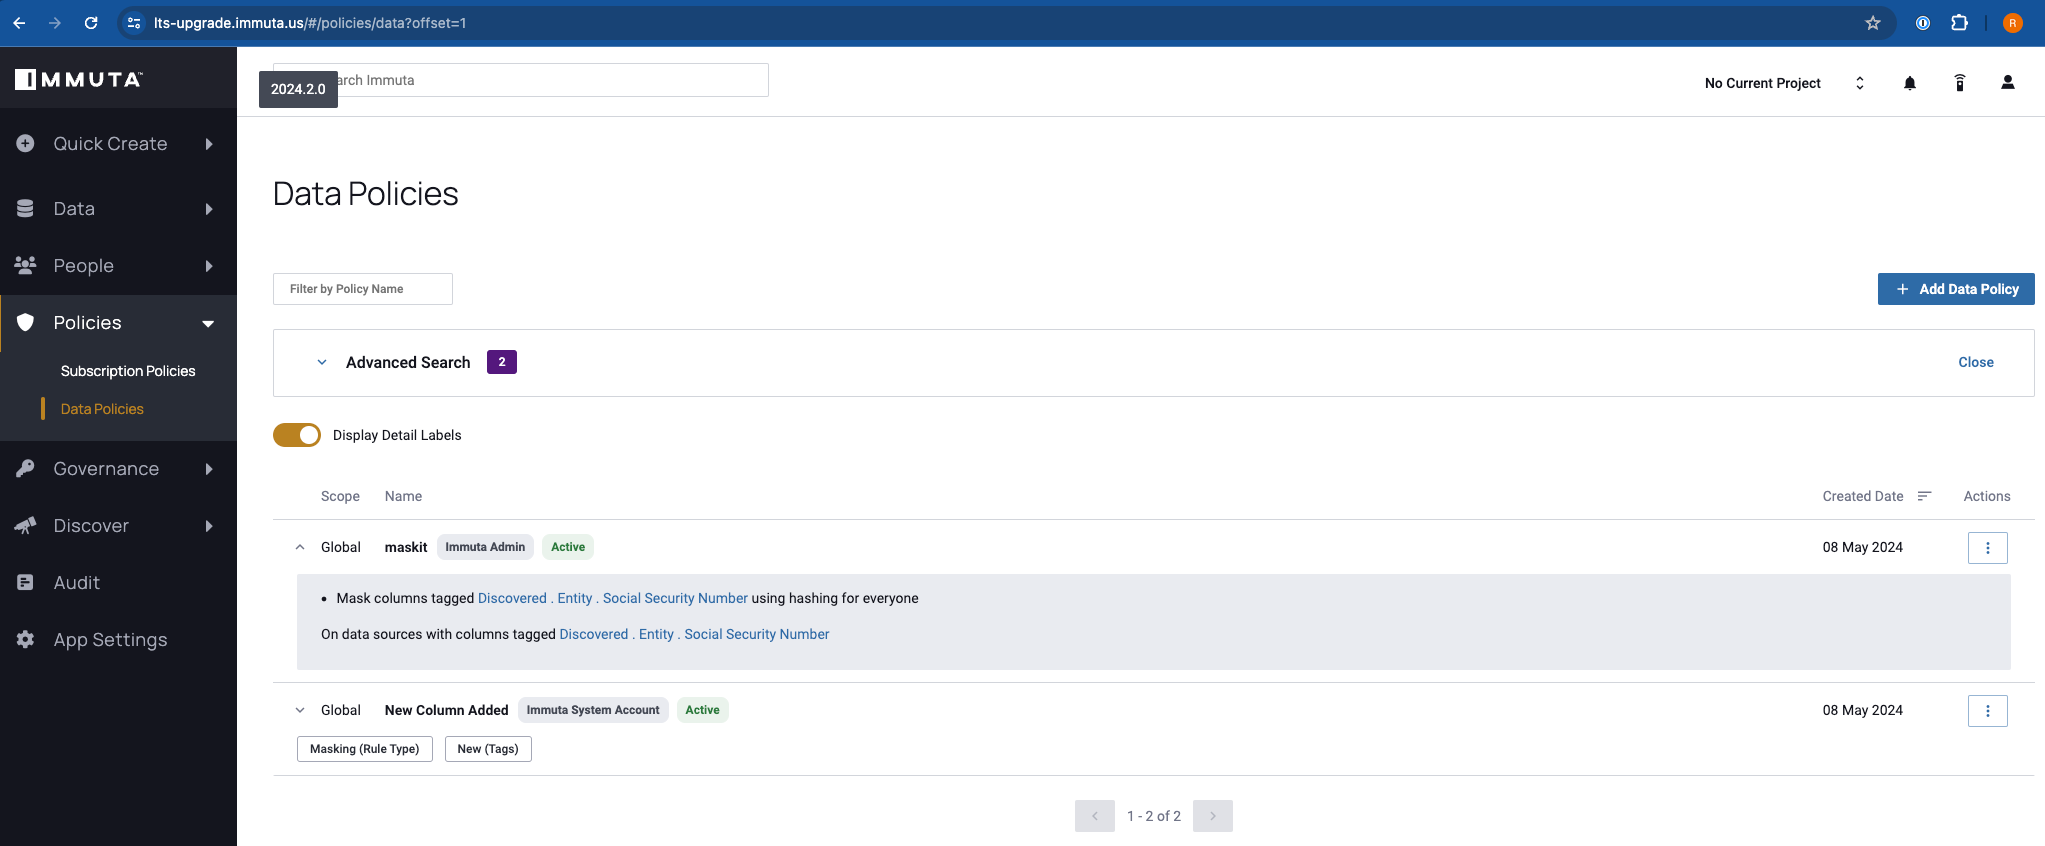2045x846 pixels.
Task: Click the Quick Create plus icon
Action: tap(26, 143)
